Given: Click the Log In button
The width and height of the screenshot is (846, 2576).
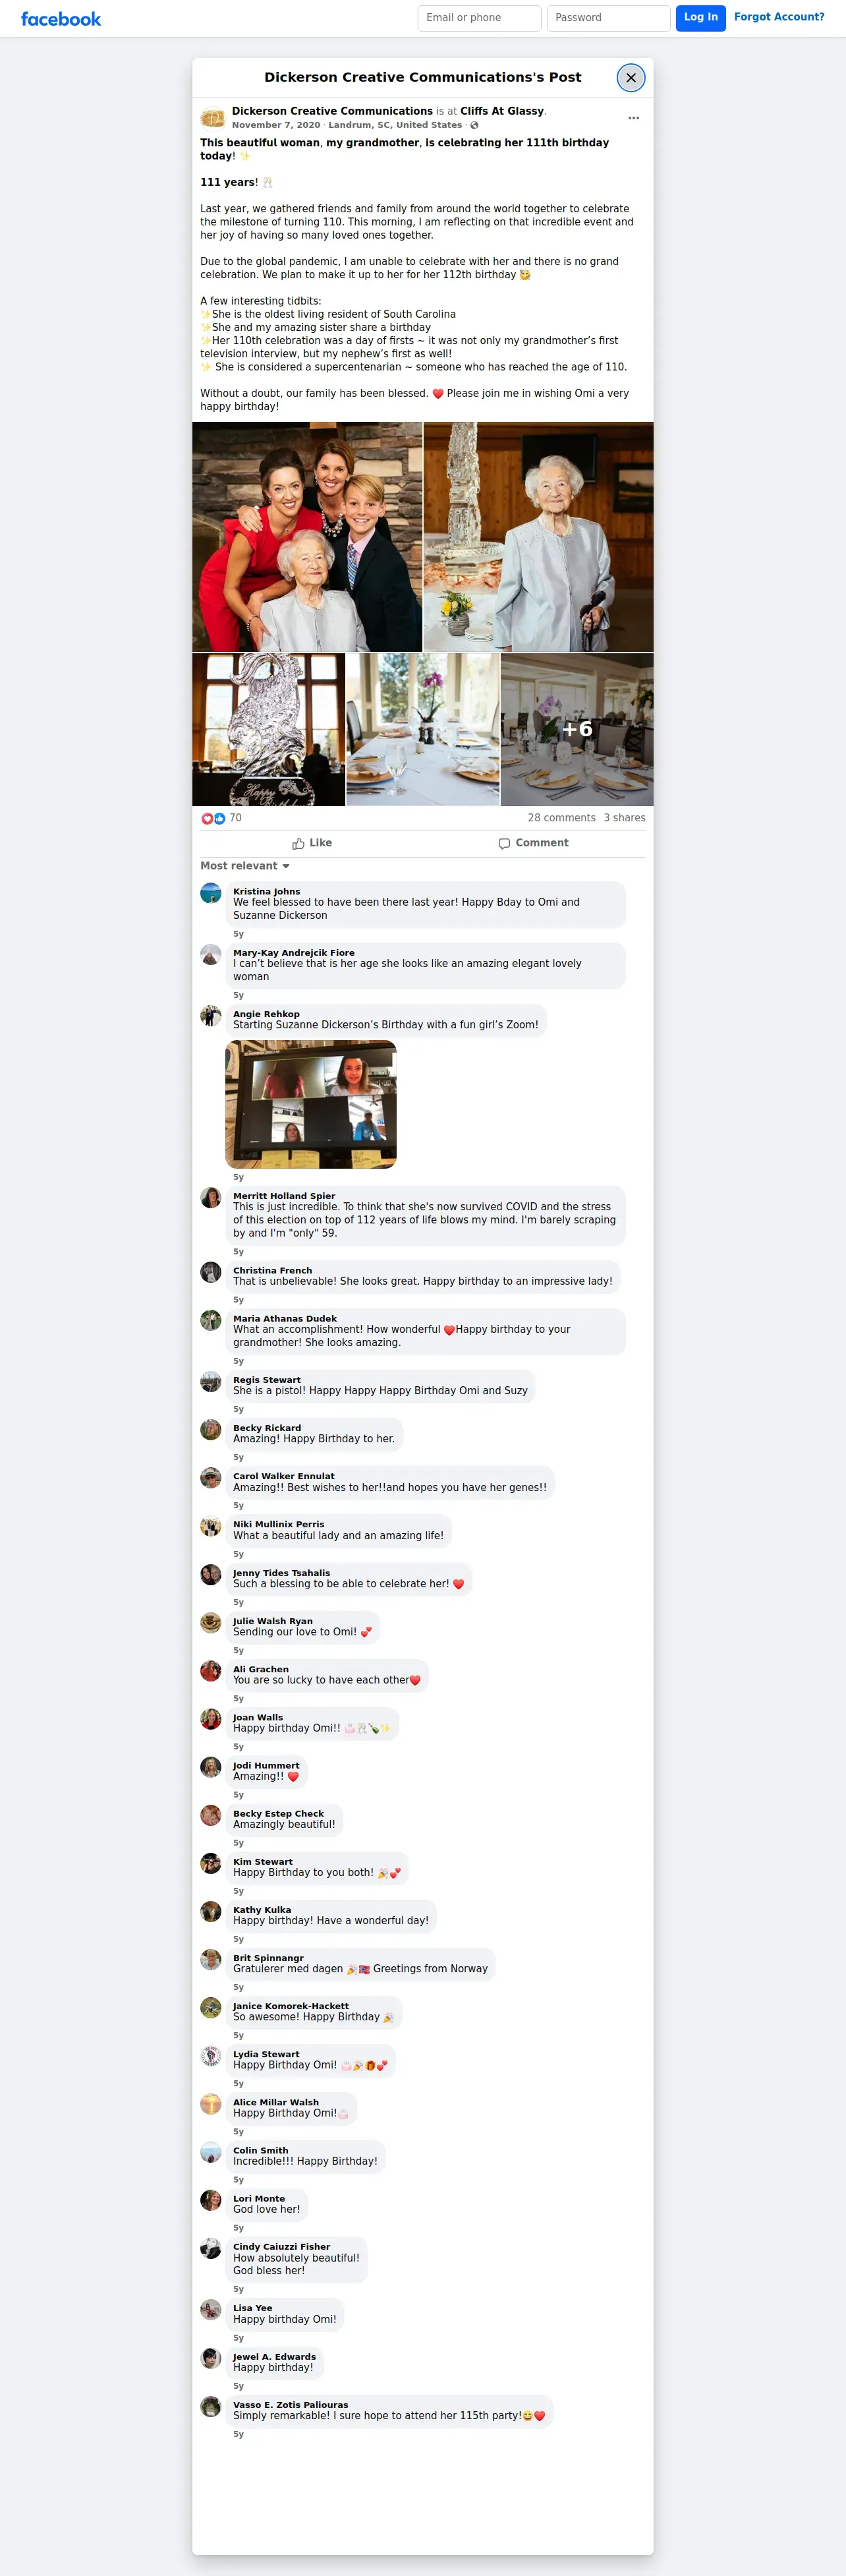Looking at the screenshot, I should tap(700, 18).
